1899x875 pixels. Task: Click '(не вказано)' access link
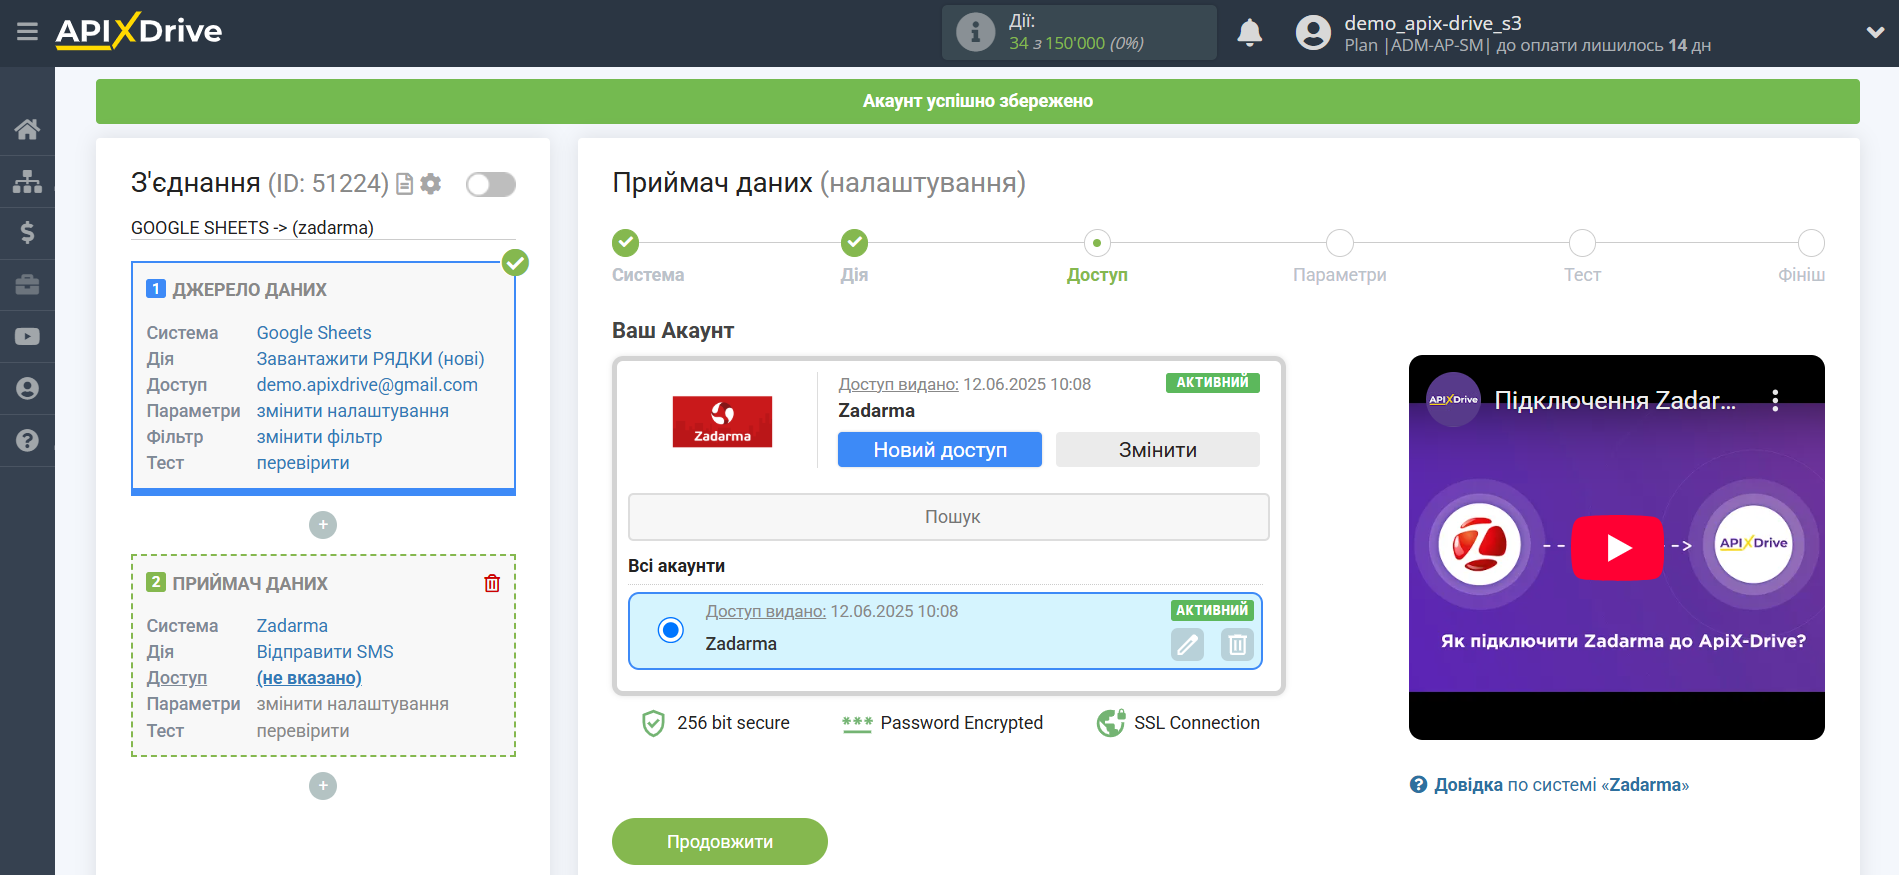309,678
